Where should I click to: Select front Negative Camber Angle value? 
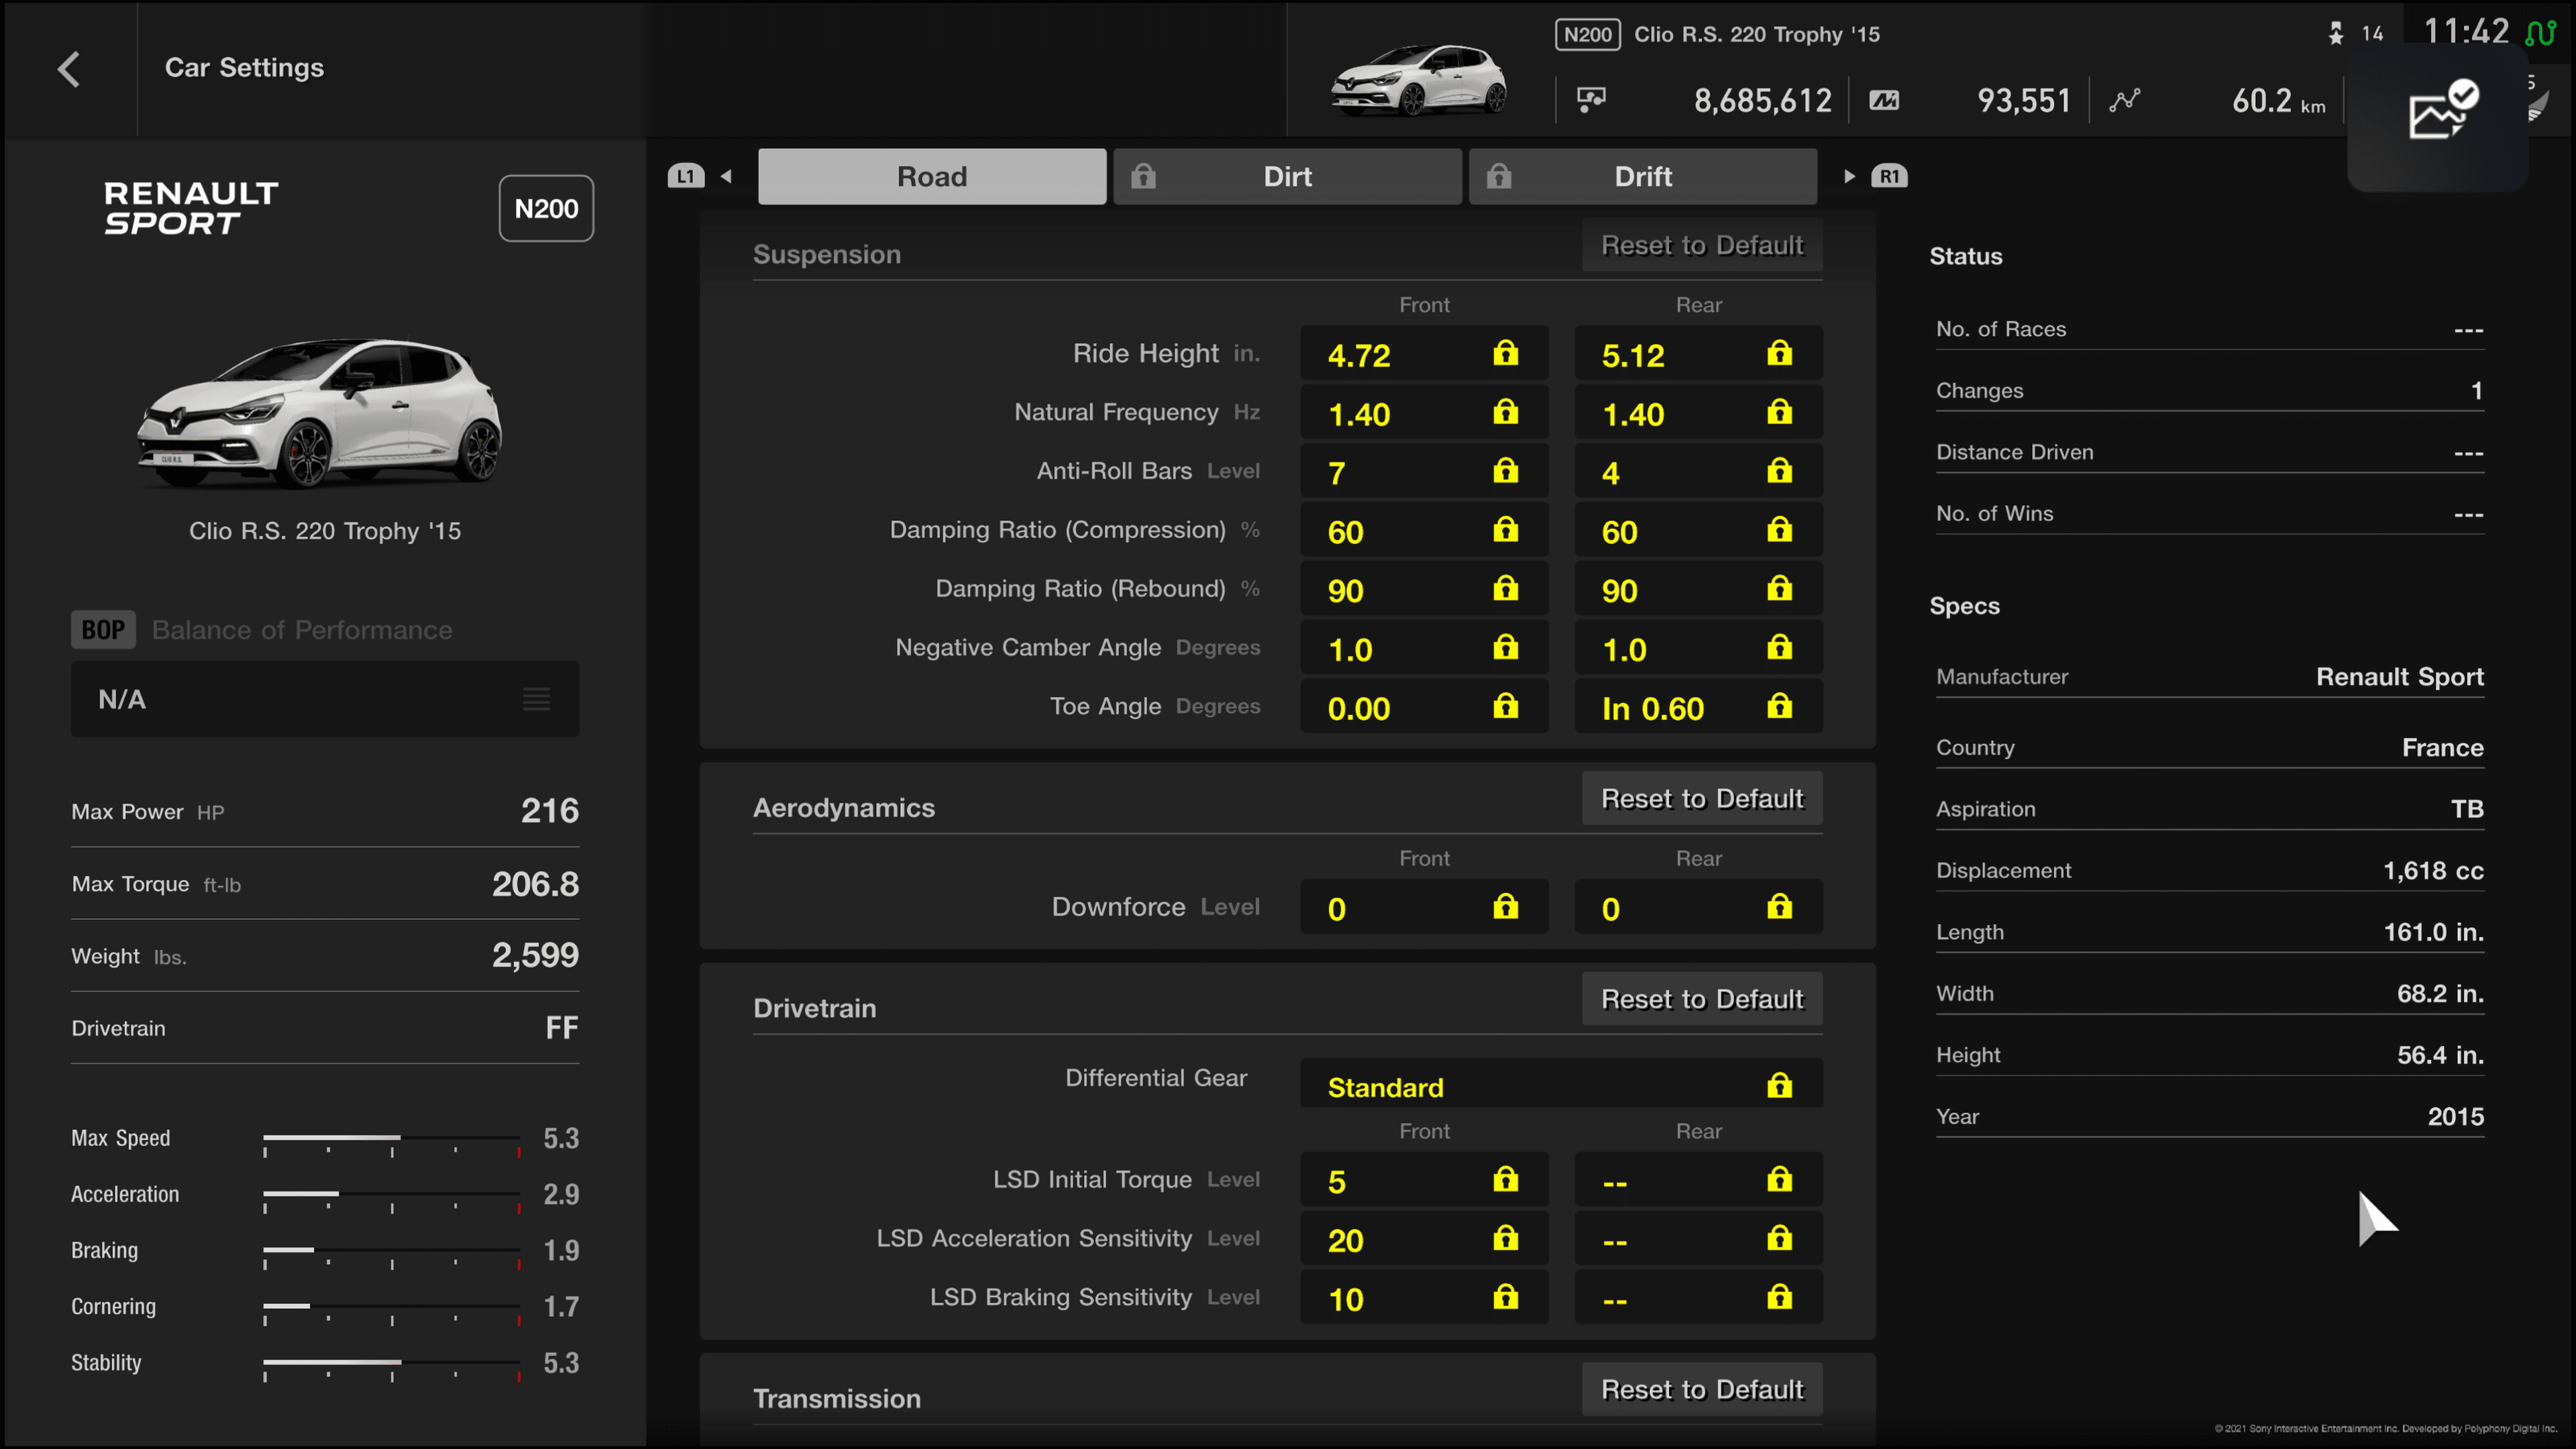pyautogui.click(x=1424, y=649)
